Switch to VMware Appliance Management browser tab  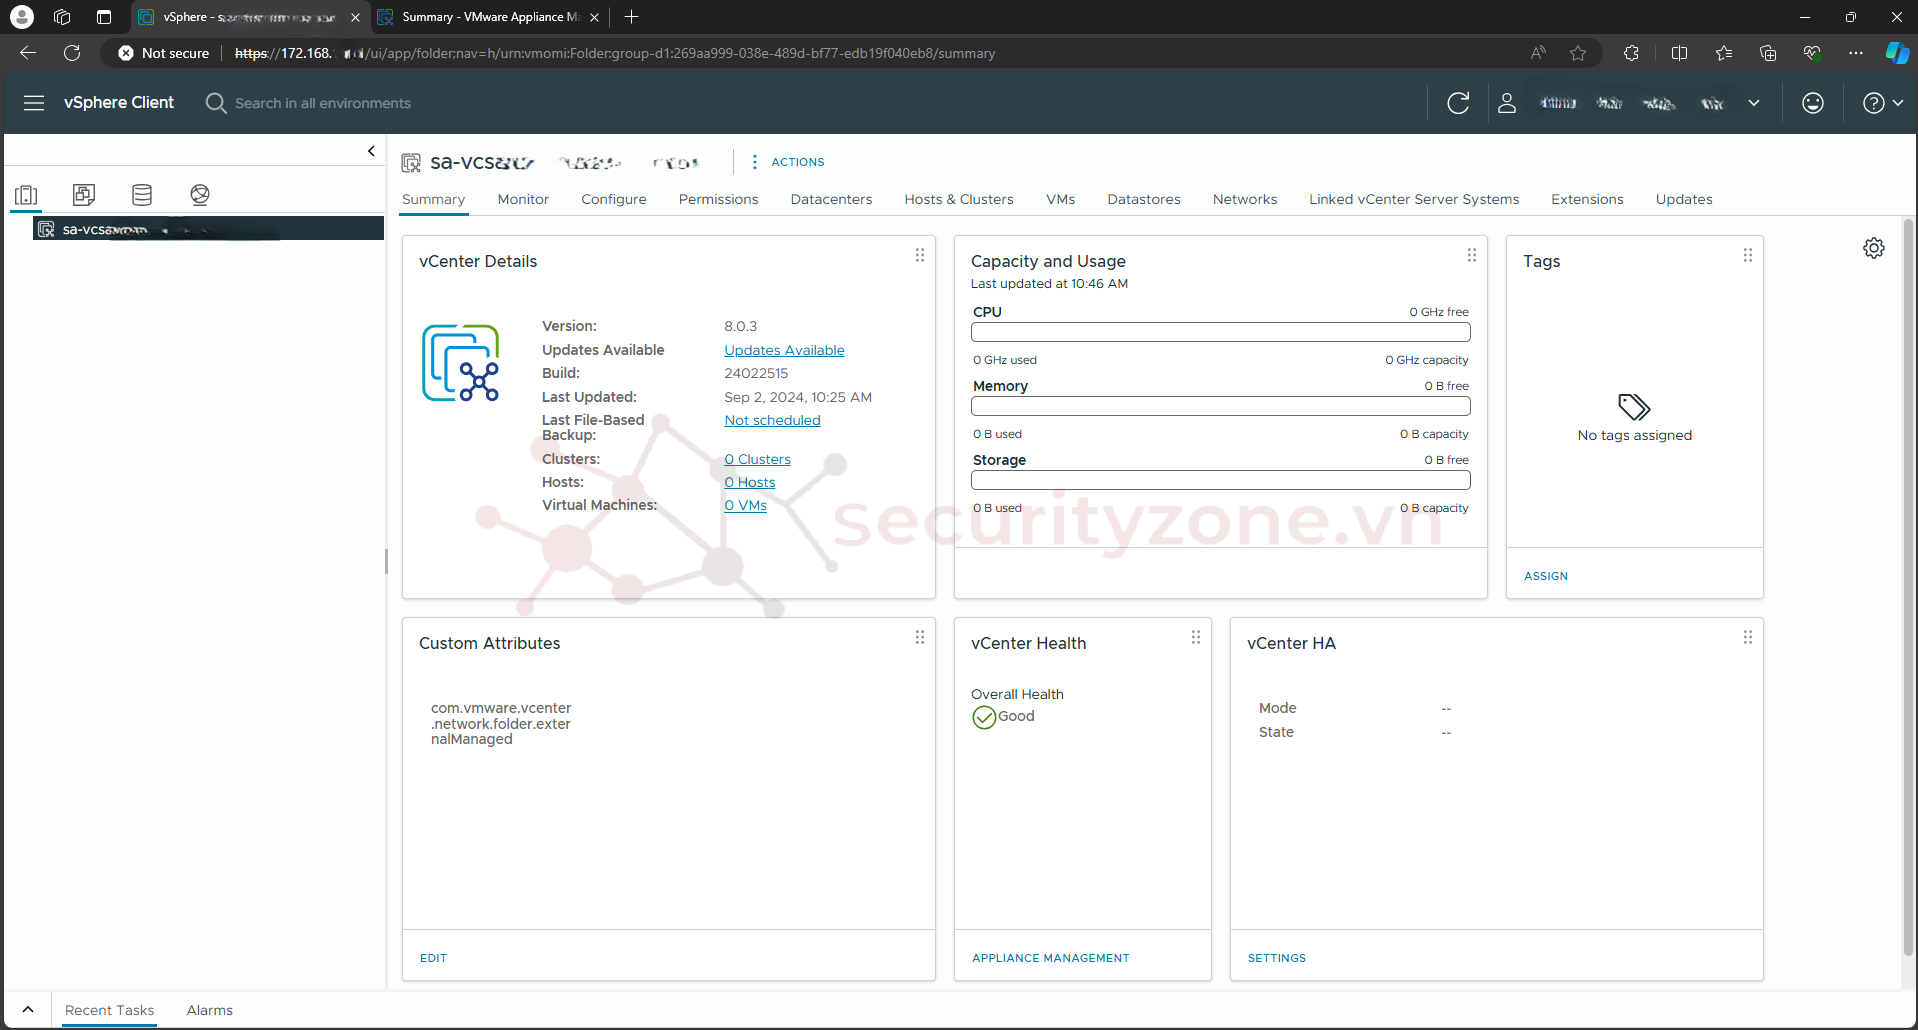pos(489,17)
